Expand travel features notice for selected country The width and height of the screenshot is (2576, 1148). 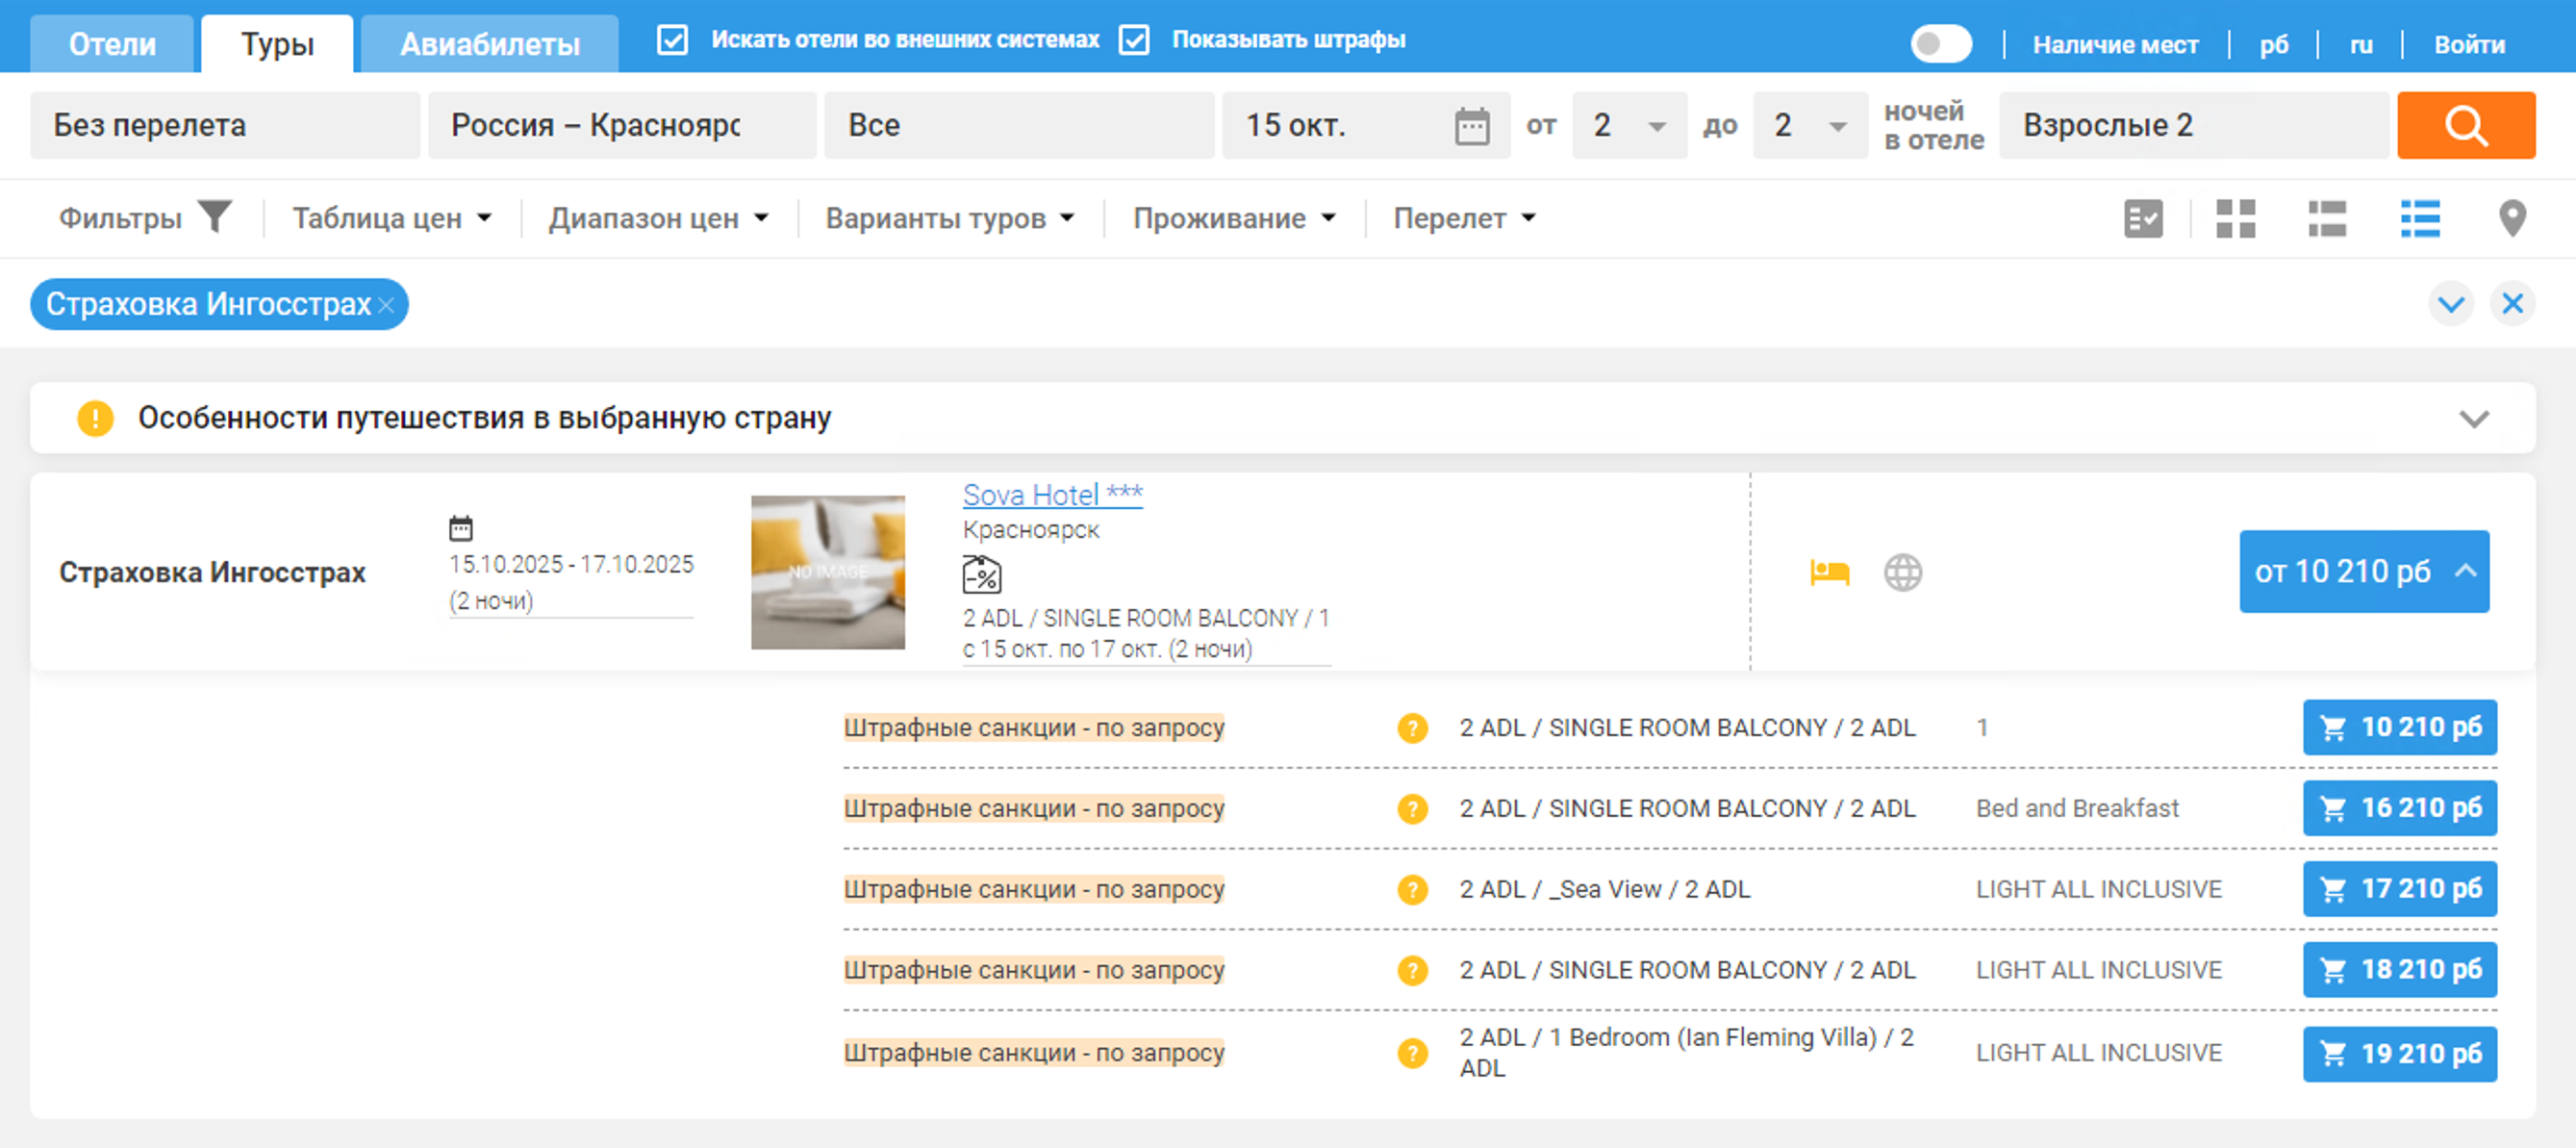coord(2473,418)
